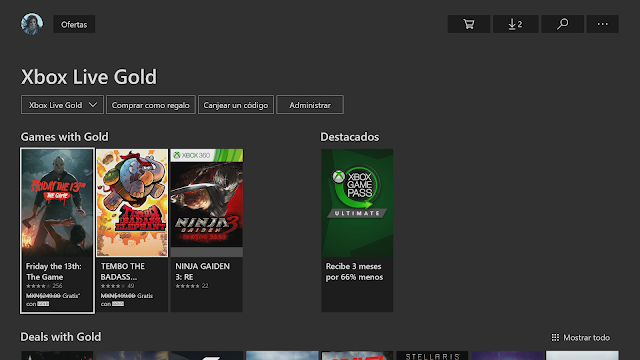Click TEMBO star rating 49
The height and width of the screenshot is (360, 640).
117,286
